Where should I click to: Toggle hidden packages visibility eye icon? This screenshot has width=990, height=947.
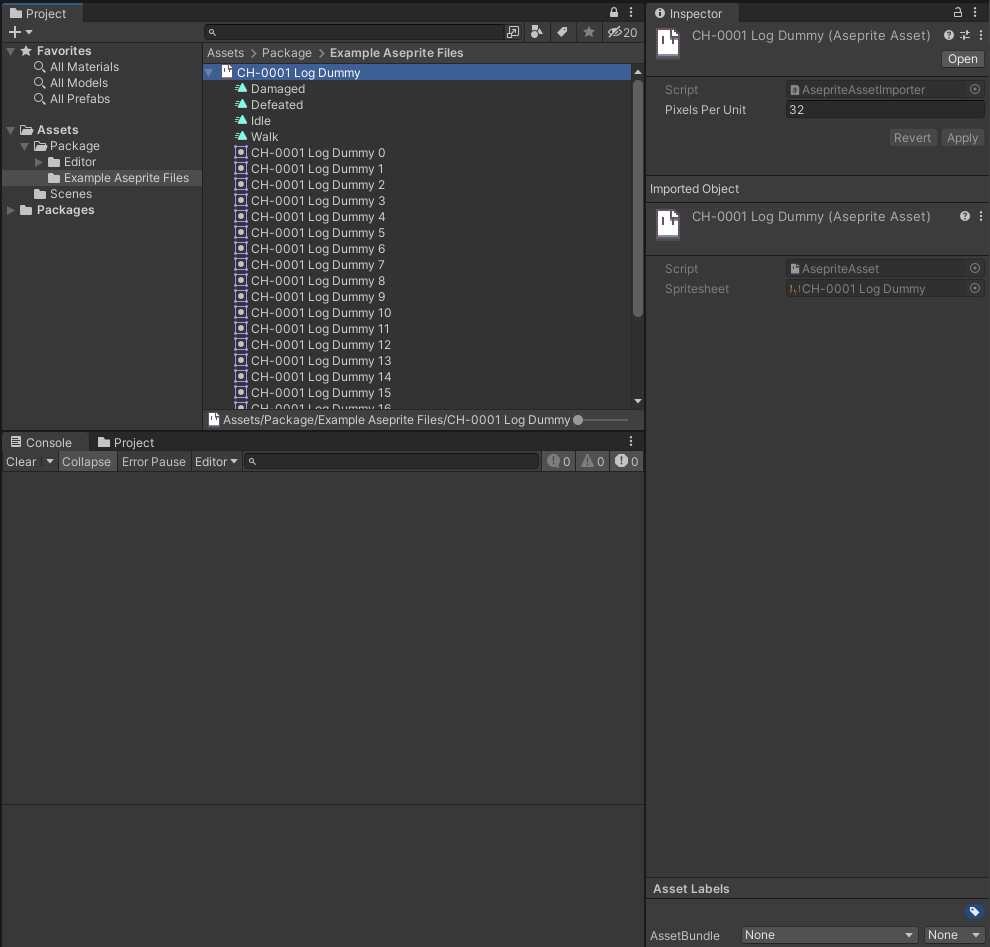[615, 32]
